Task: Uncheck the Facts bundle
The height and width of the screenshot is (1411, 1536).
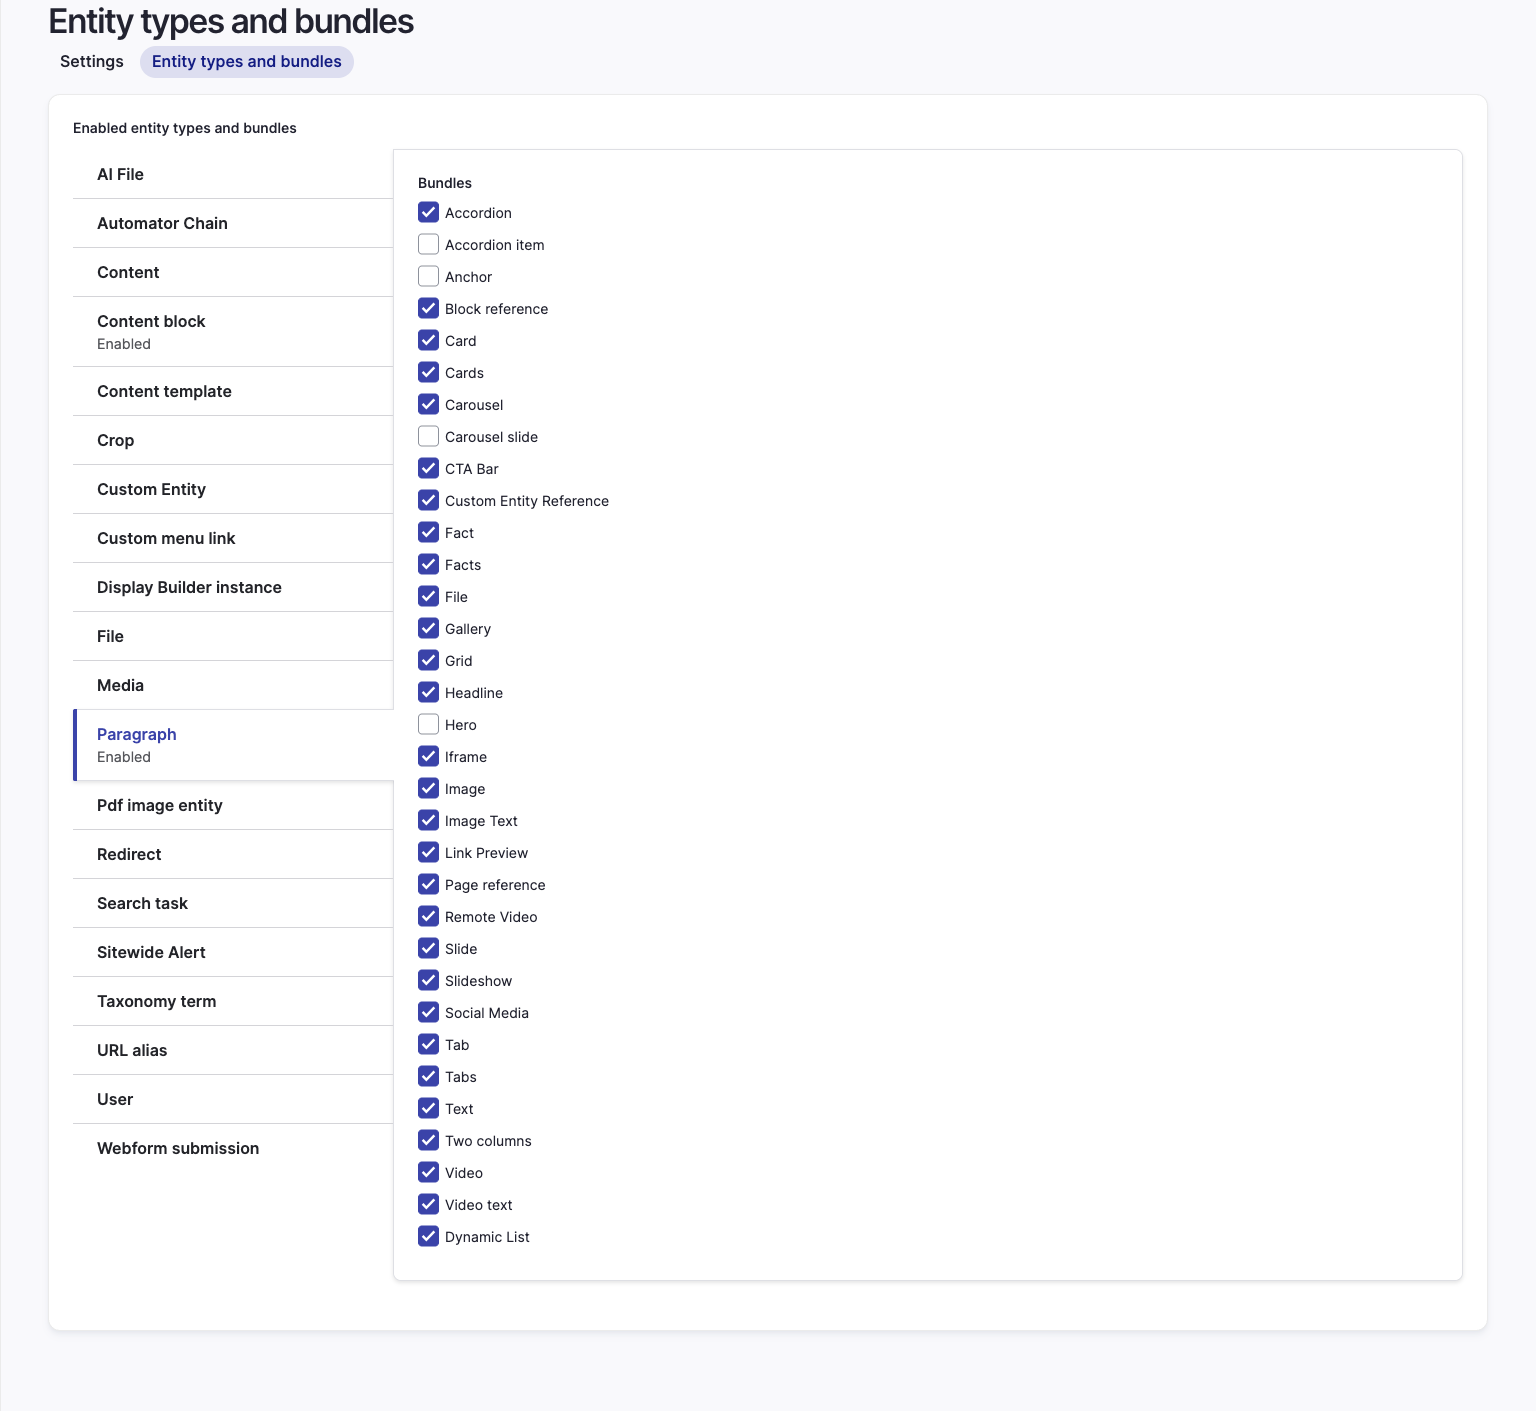Action: pos(428,564)
